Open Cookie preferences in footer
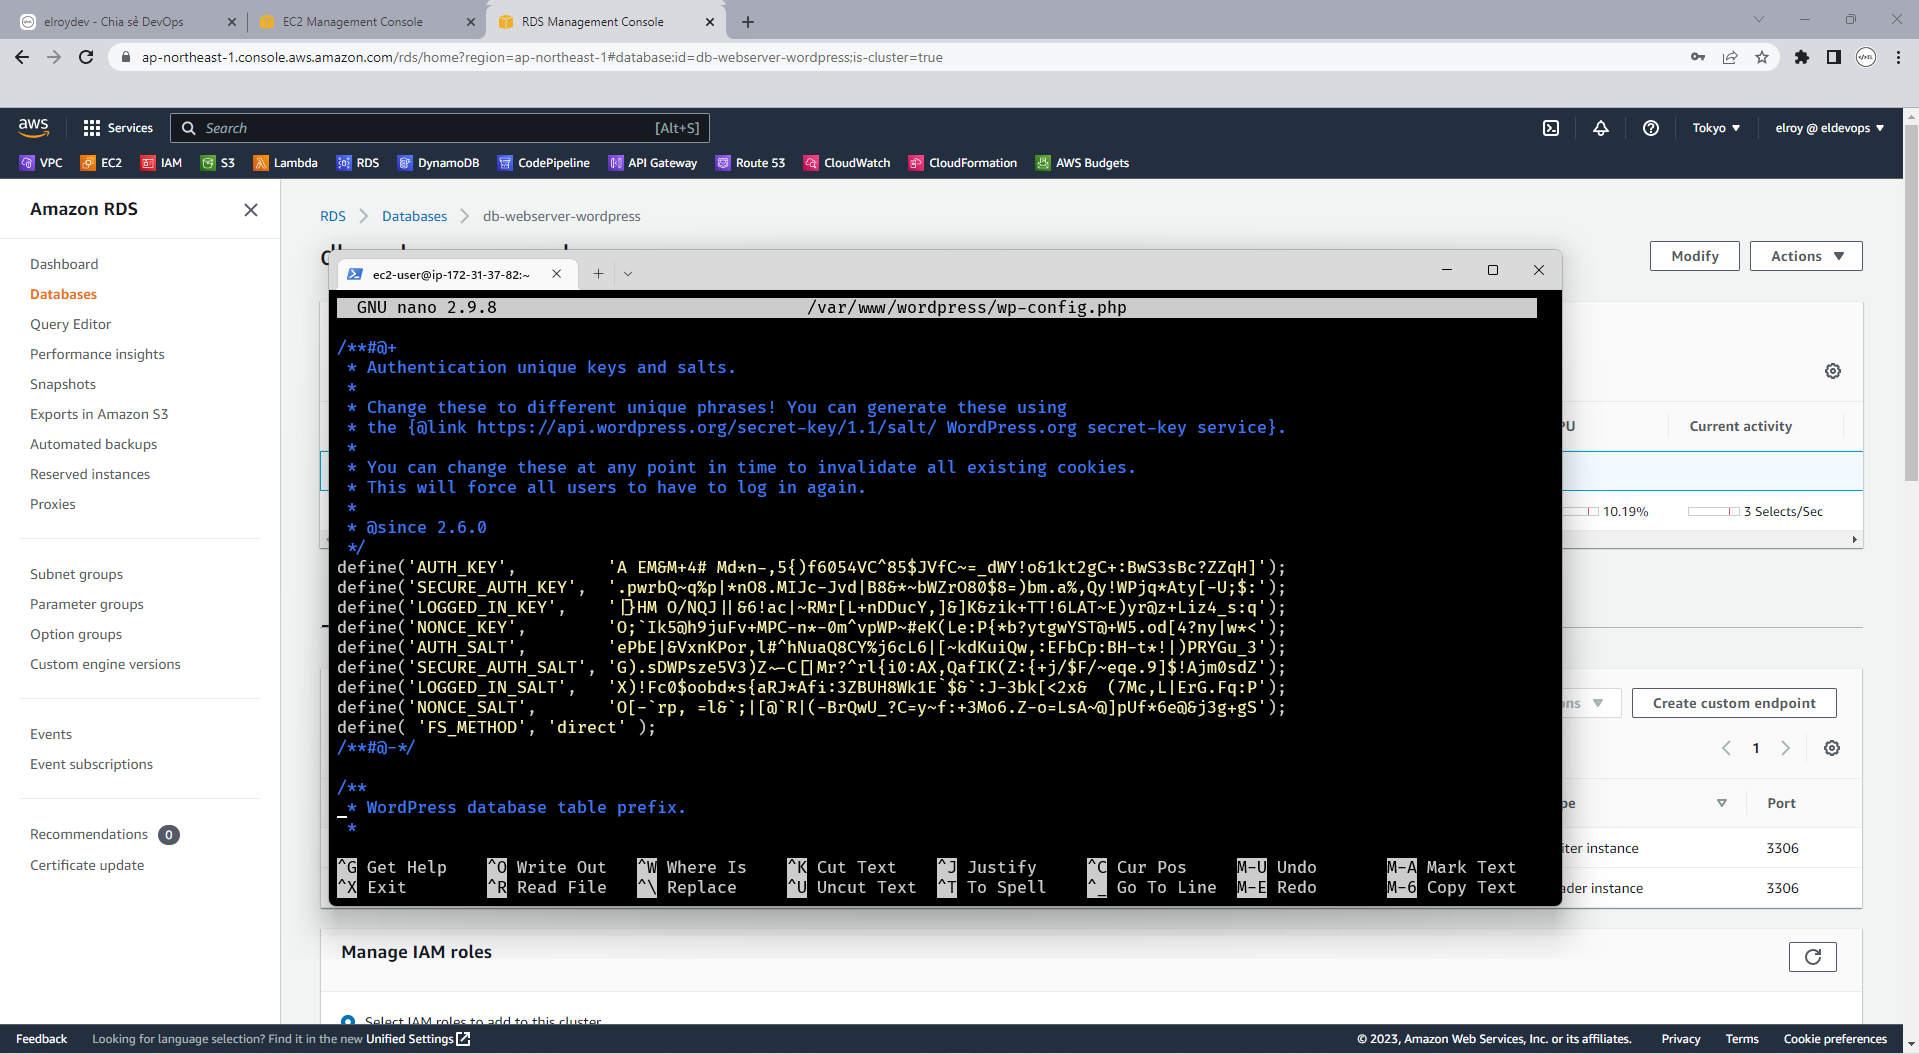 tap(1835, 1039)
